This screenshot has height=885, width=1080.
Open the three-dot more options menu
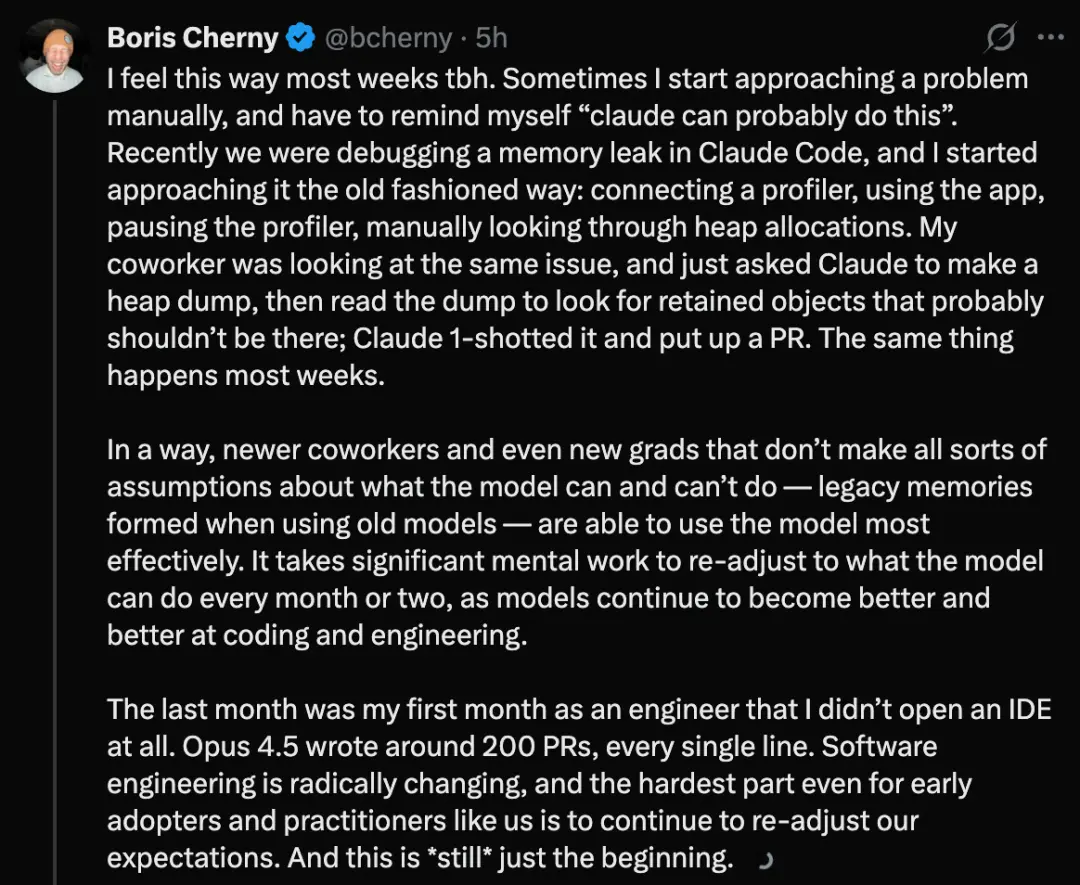pos(1051,39)
